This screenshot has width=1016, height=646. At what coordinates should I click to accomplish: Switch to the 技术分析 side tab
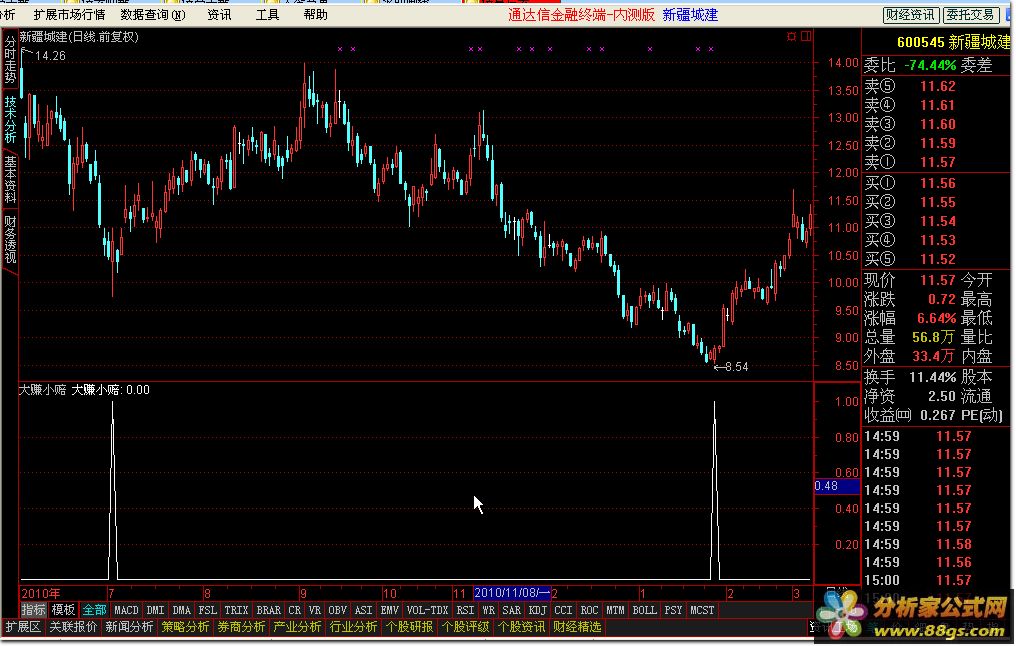pyautogui.click(x=10, y=119)
